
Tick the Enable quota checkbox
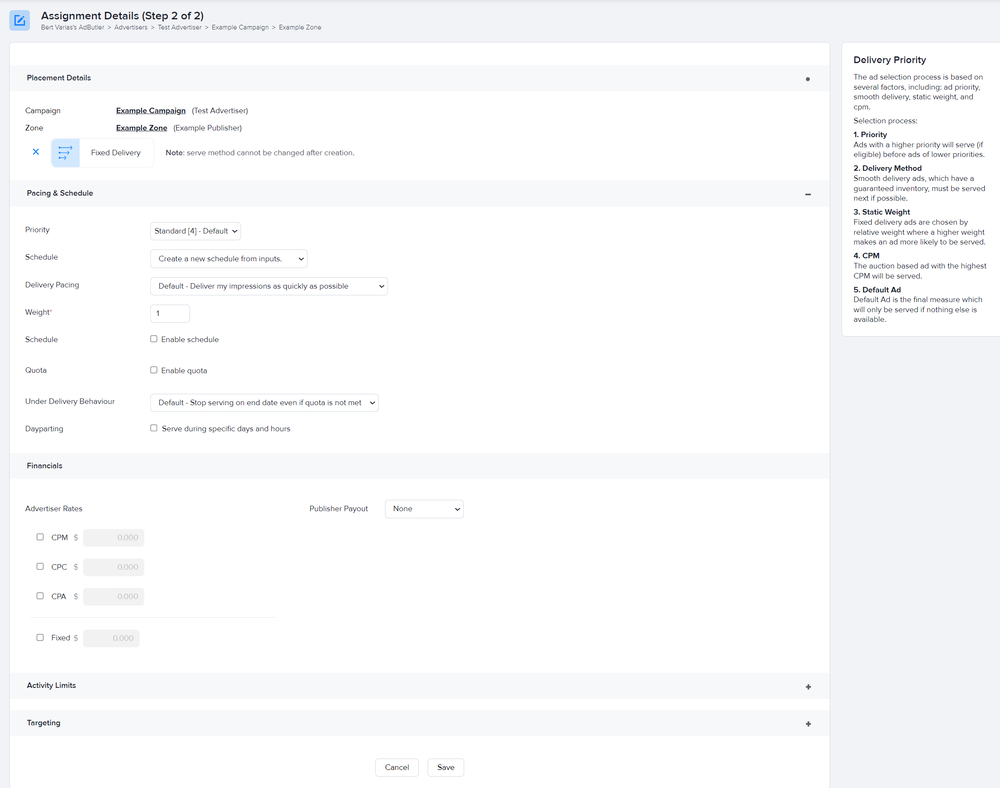[154, 370]
